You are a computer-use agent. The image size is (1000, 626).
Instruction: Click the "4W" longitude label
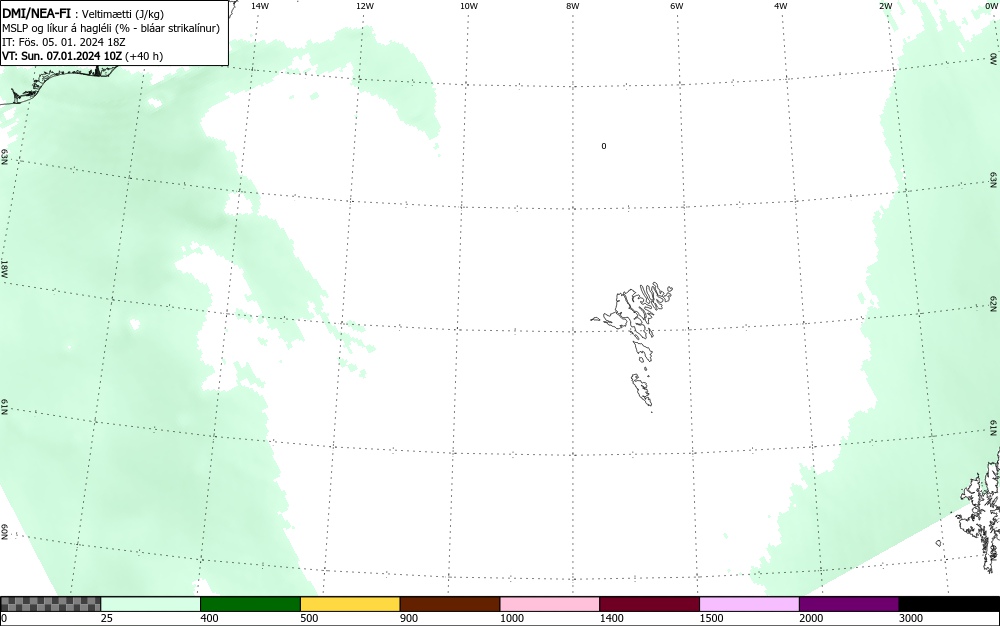pos(781,6)
